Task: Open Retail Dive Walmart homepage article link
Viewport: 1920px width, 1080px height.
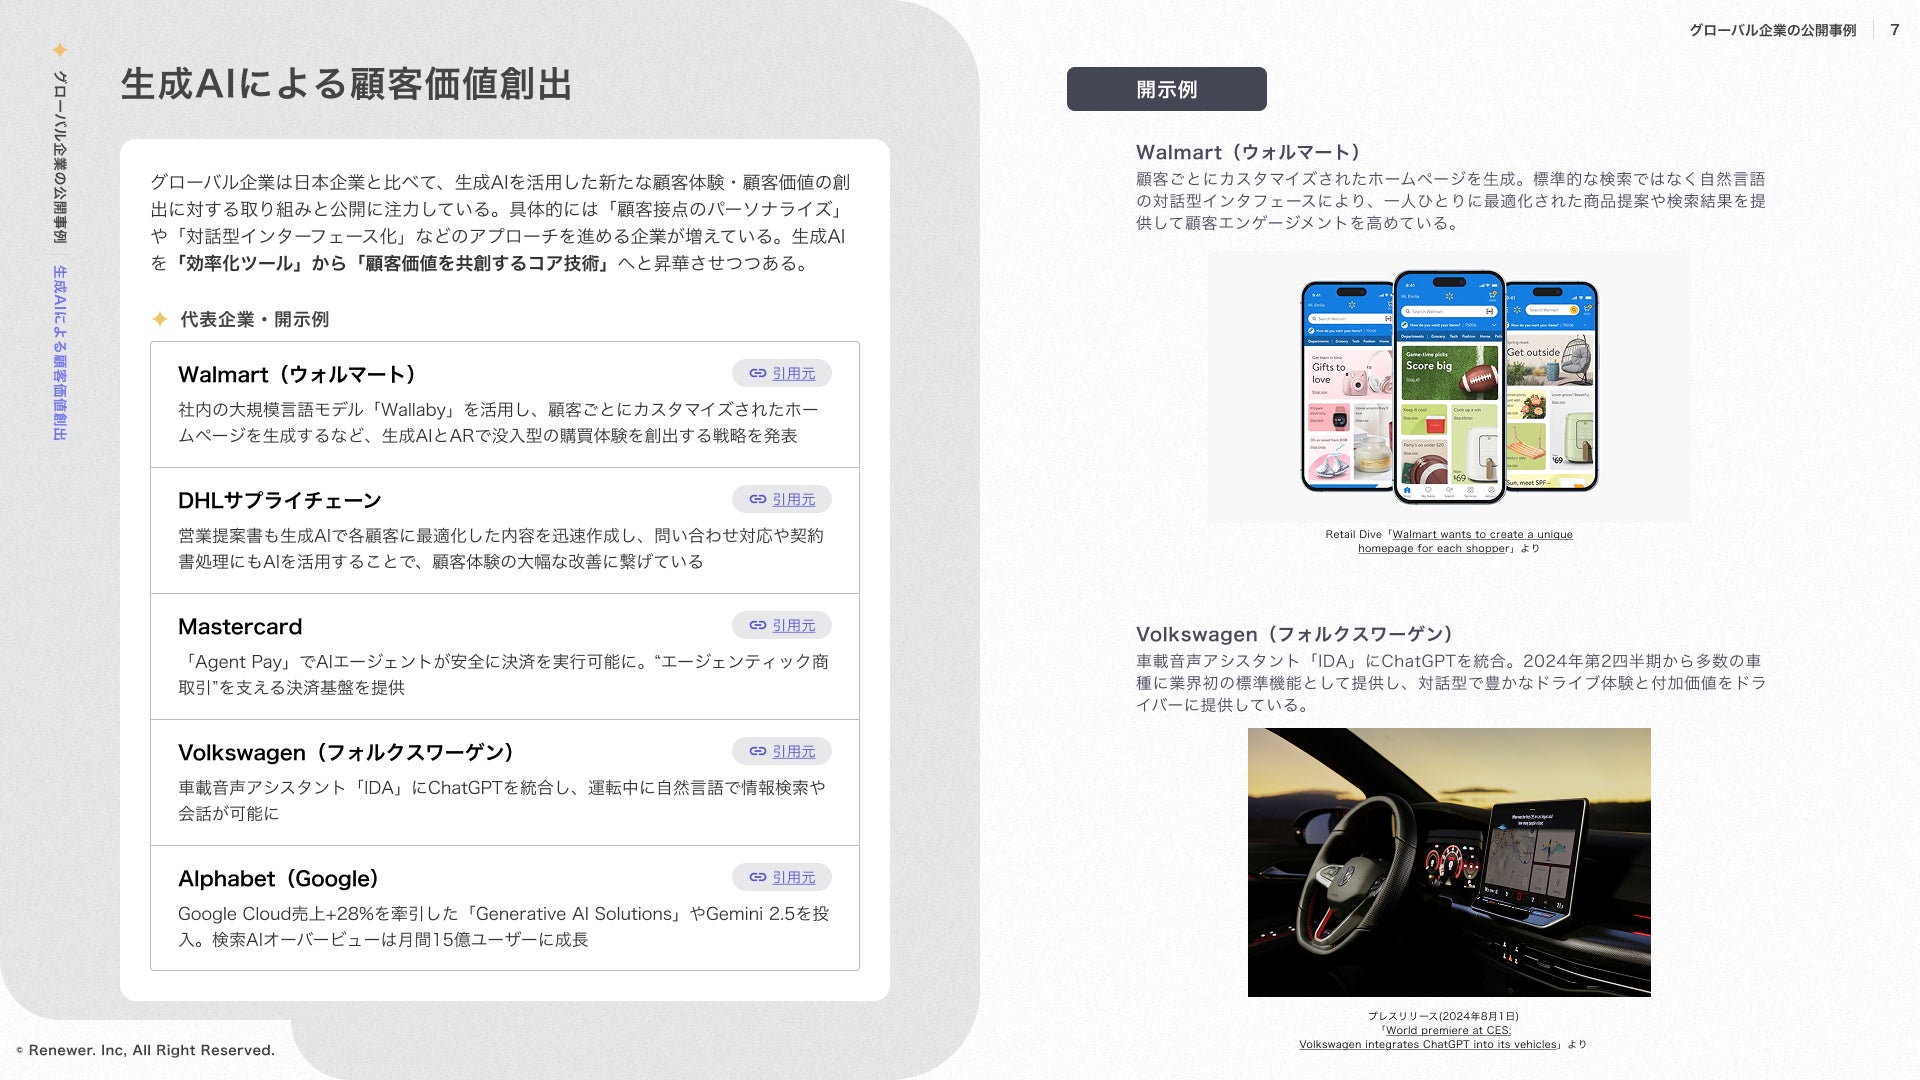Action: [x=1481, y=535]
